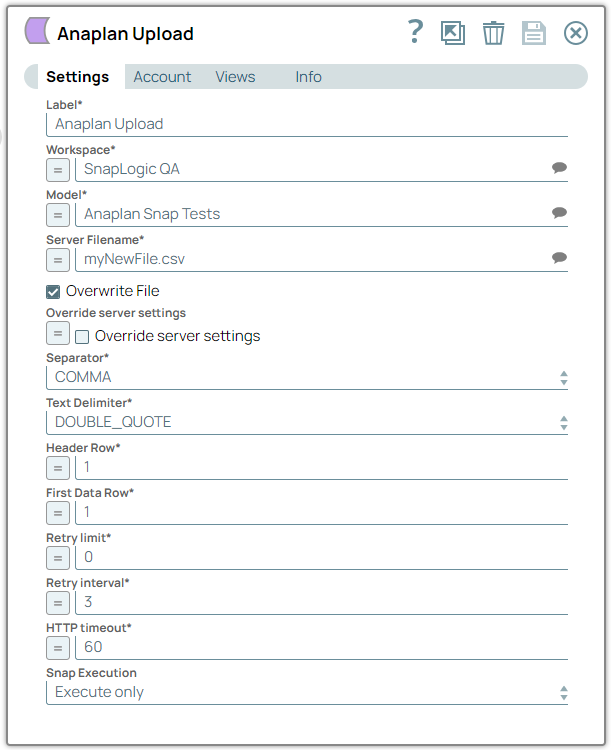This screenshot has height=750, width=611.
Task: Toggle expression button for Workspace
Action: (58, 170)
